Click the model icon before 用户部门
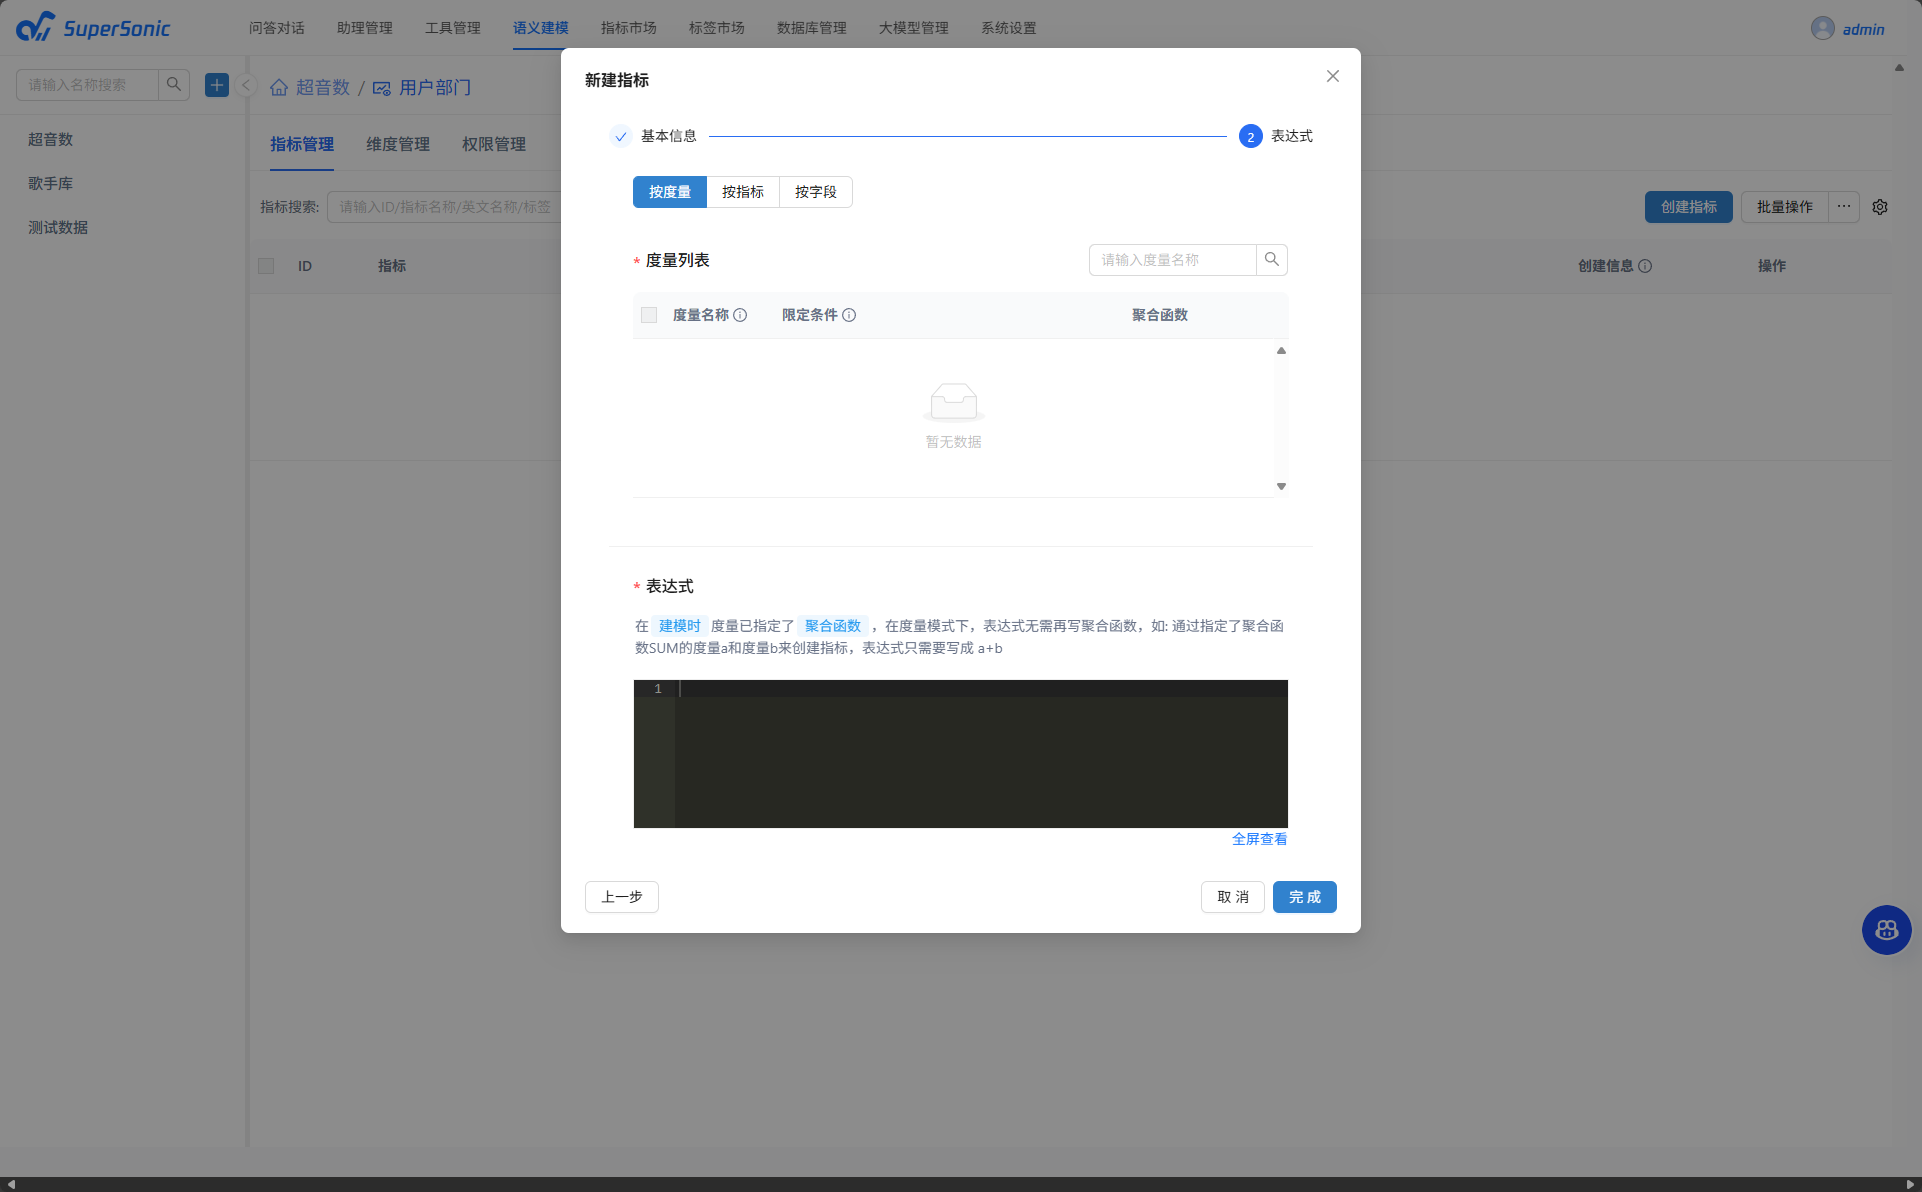Viewport: 1922px width, 1192px height. [x=381, y=88]
